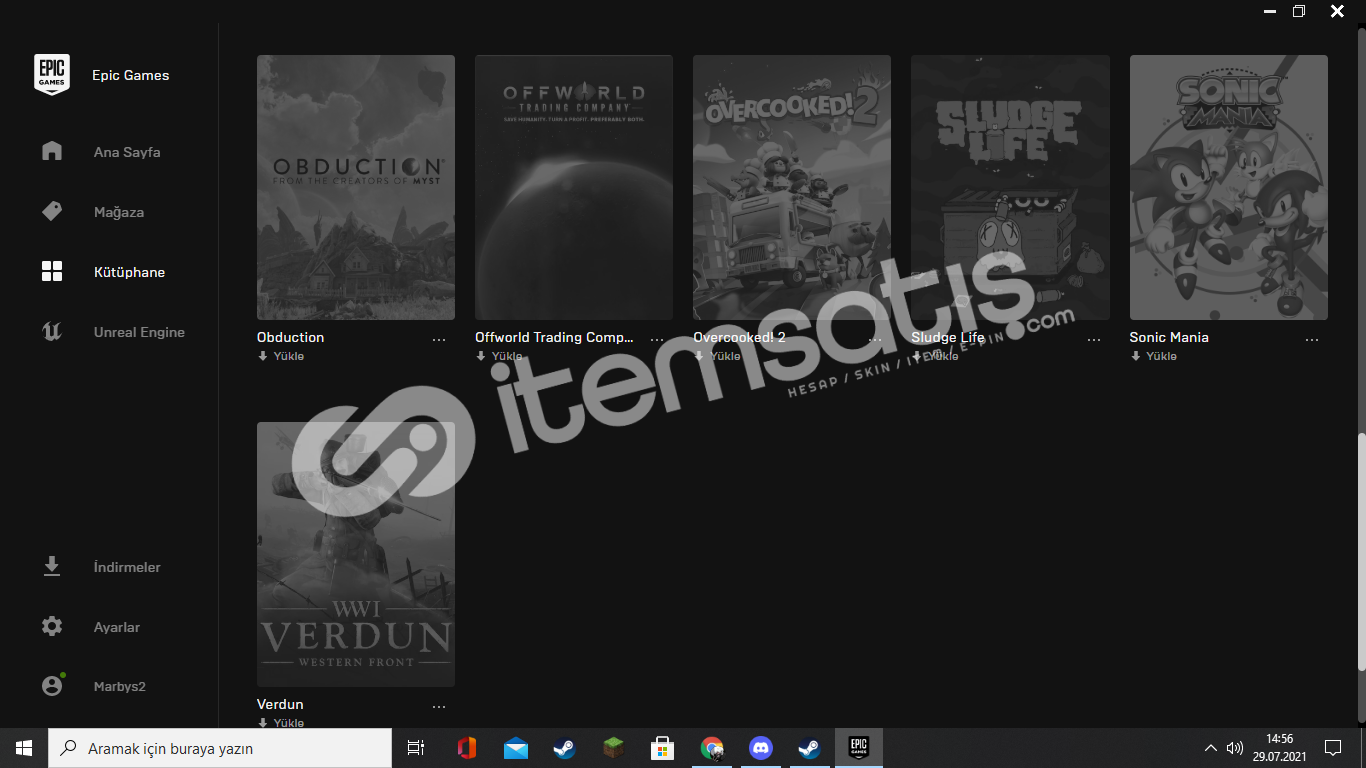1366x768 pixels.
Task: Show hidden system tray icons
Action: [1211, 748]
